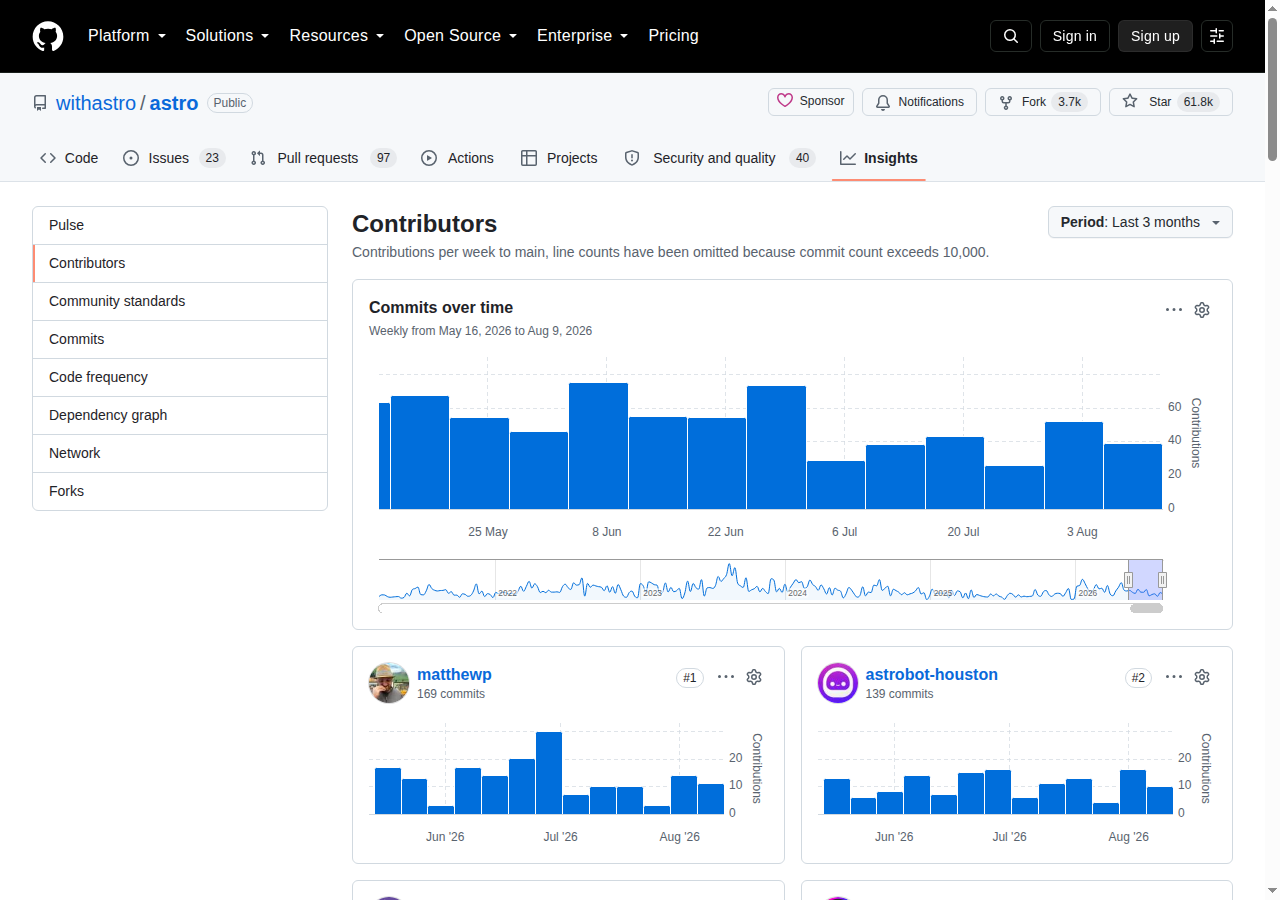1280x900 pixels.
Task: Click the Notifications bell button
Action: point(919,102)
